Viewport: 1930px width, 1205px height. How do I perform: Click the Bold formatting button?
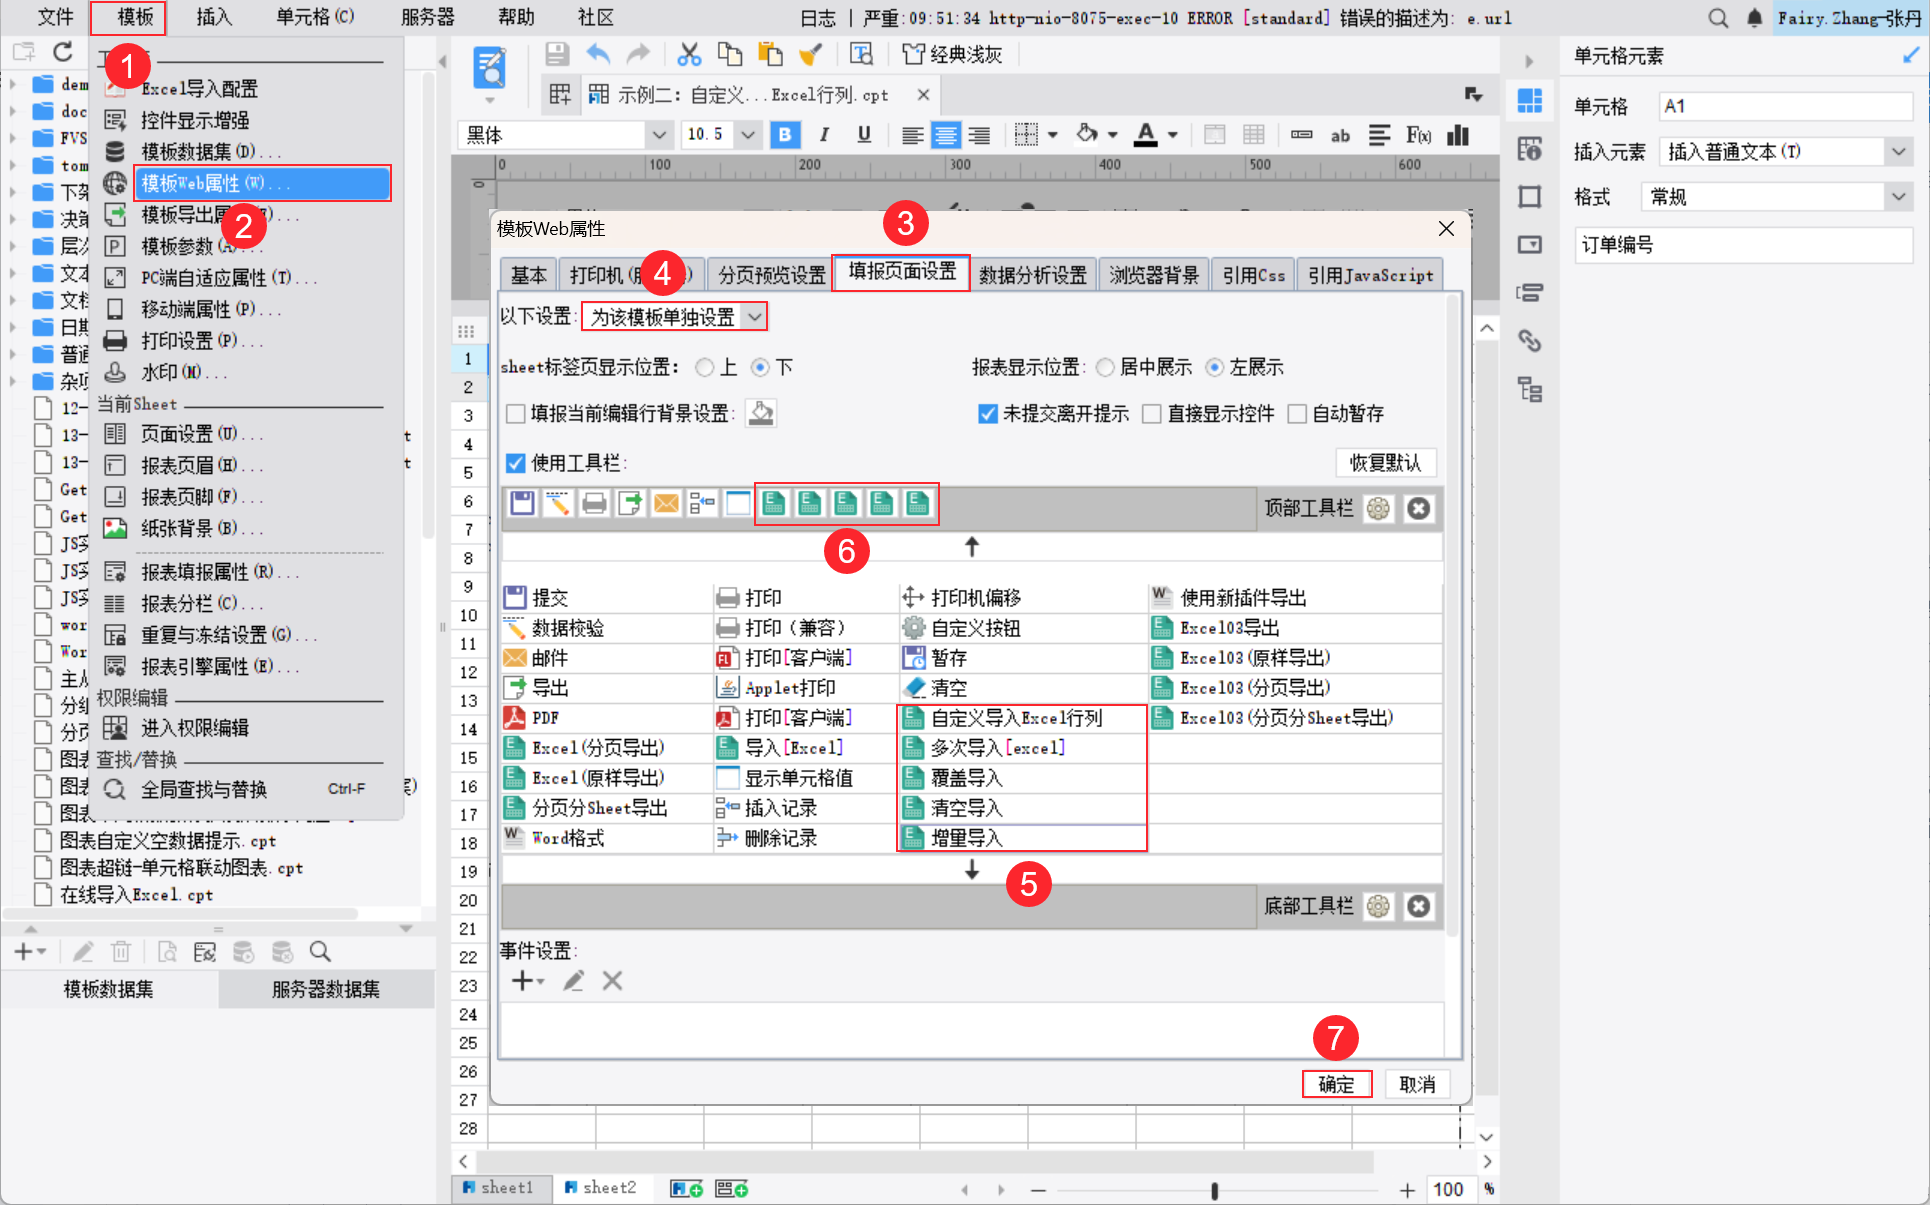tap(785, 135)
